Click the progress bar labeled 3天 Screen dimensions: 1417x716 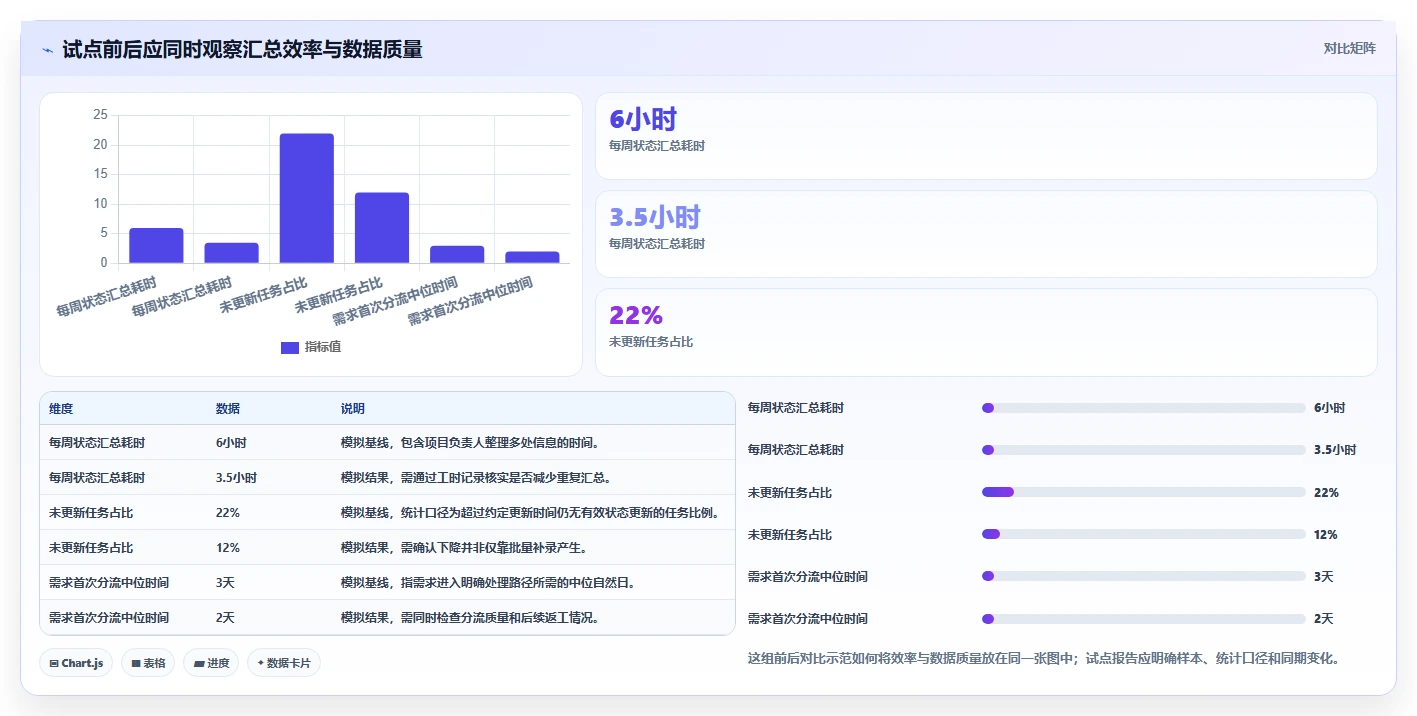[x=1144, y=576]
